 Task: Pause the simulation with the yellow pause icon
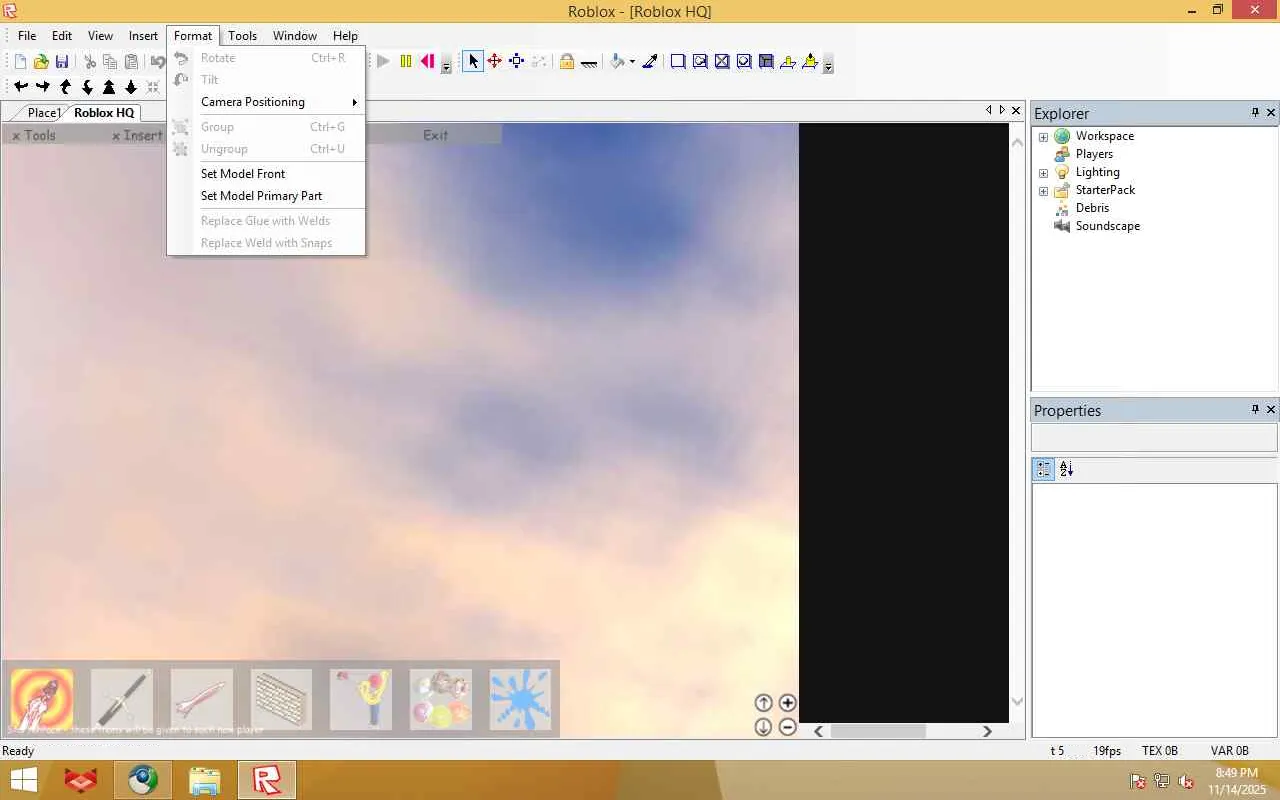pyautogui.click(x=405, y=61)
